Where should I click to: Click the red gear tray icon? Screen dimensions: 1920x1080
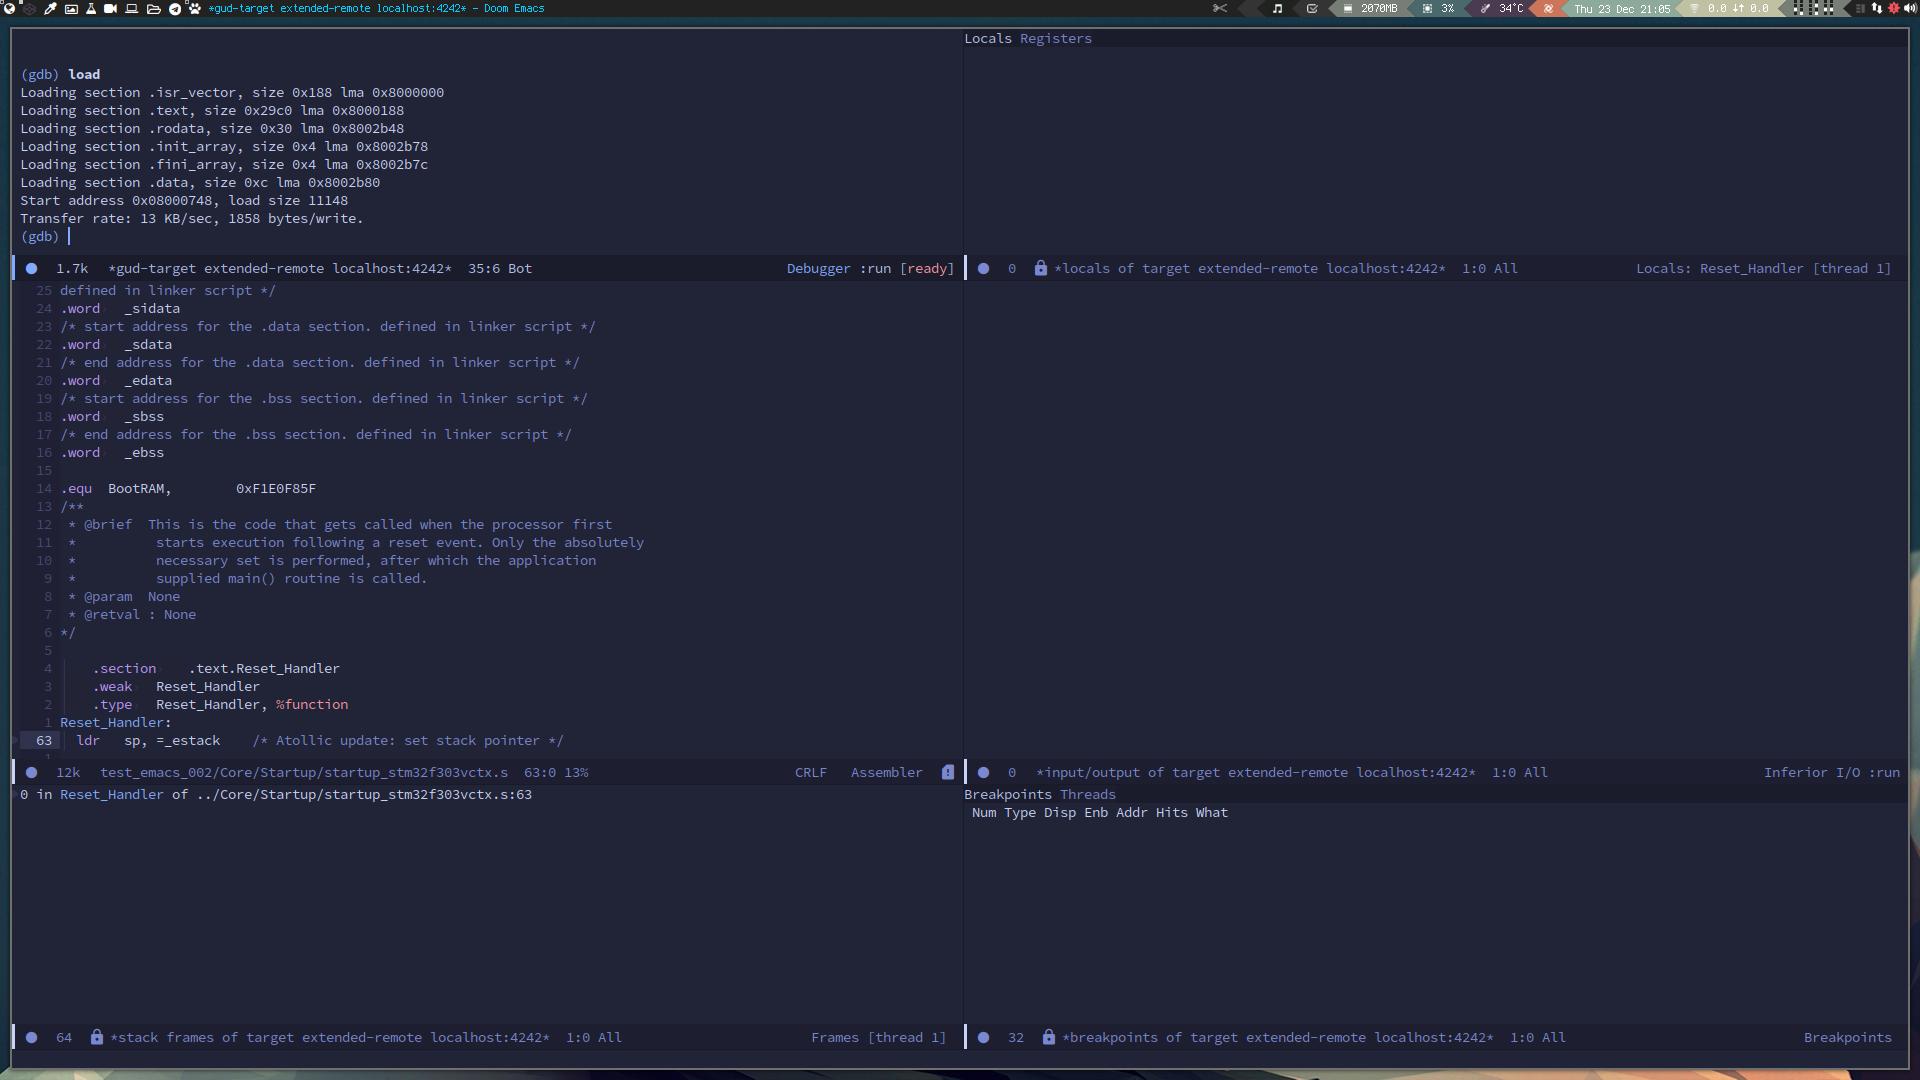1893,8
